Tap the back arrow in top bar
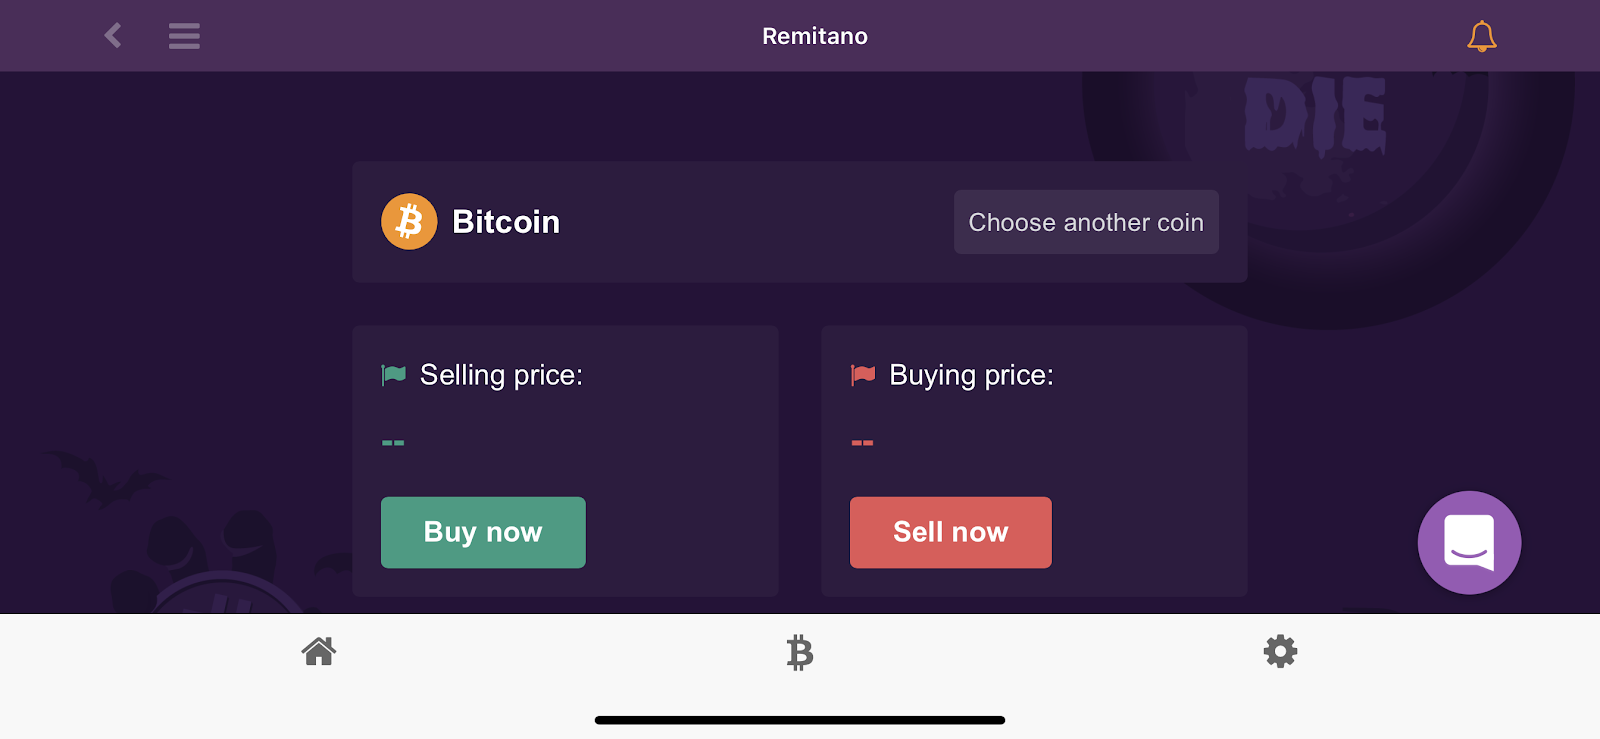The width and height of the screenshot is (1600, 739). point(112,35)
